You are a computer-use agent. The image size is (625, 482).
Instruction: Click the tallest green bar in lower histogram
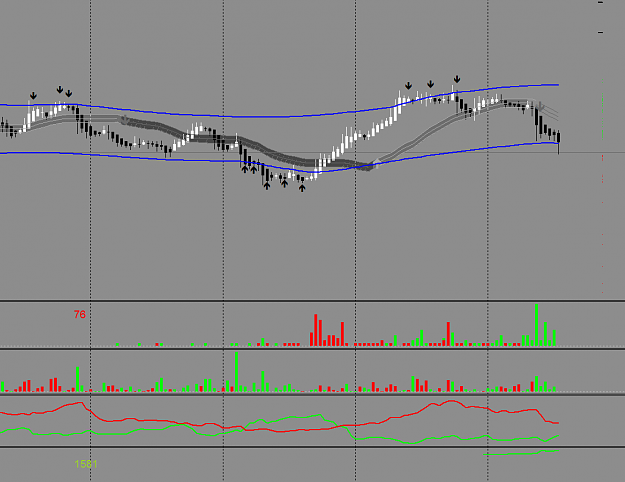pyautogui.click(x=236, y=372)
